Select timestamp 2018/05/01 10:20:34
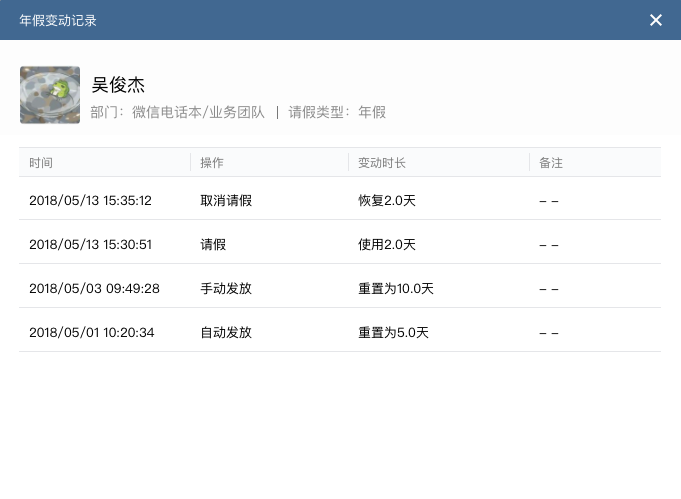The height and width of the screenshot is (499, 681). pos(92,333)
